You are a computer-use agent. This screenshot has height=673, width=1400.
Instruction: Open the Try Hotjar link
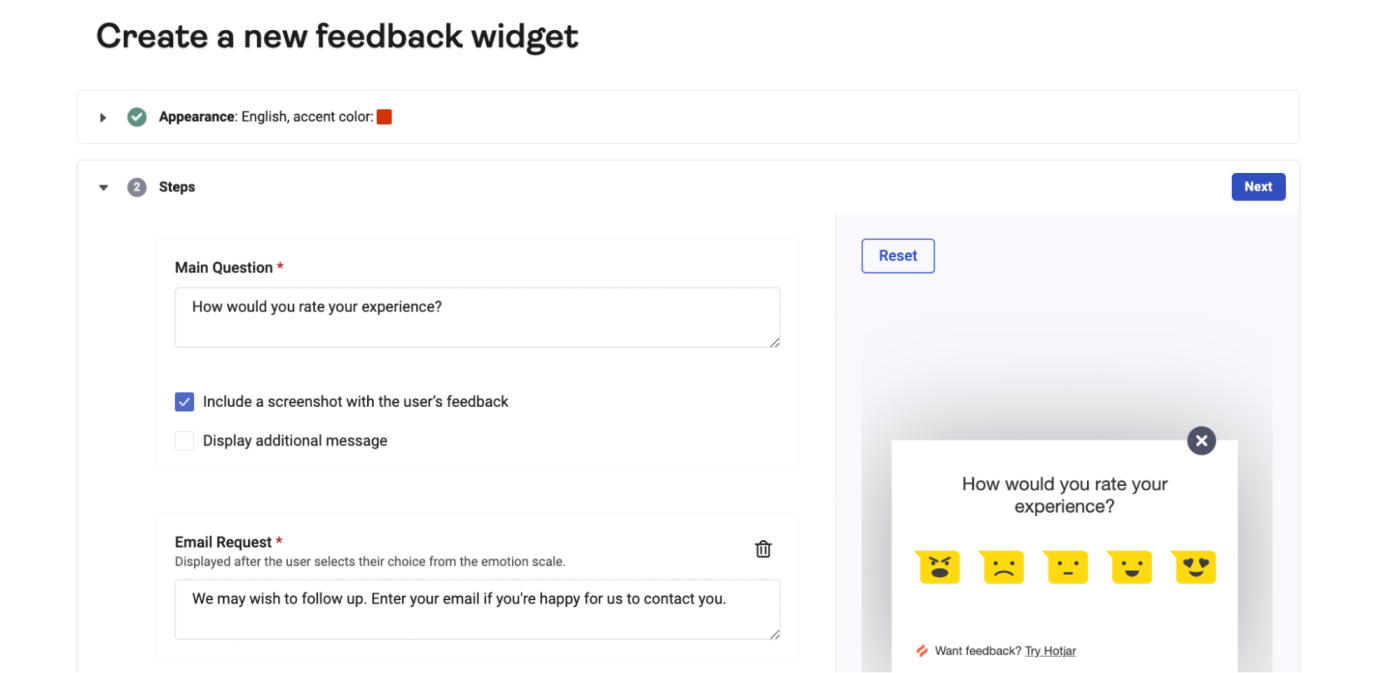point(1050,650)
